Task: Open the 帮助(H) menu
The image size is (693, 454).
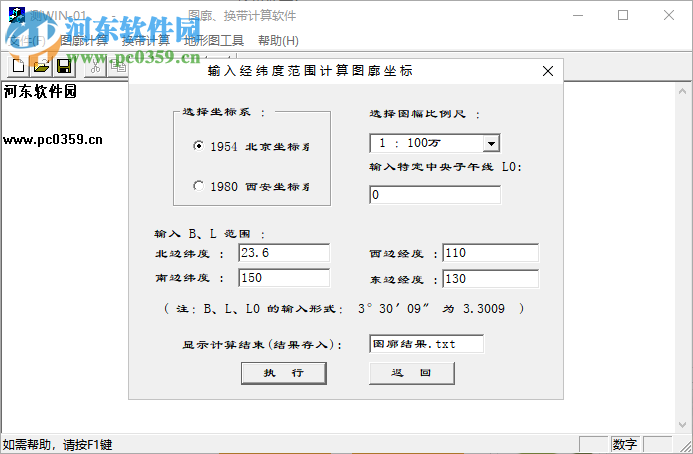Action: point(278,41)
